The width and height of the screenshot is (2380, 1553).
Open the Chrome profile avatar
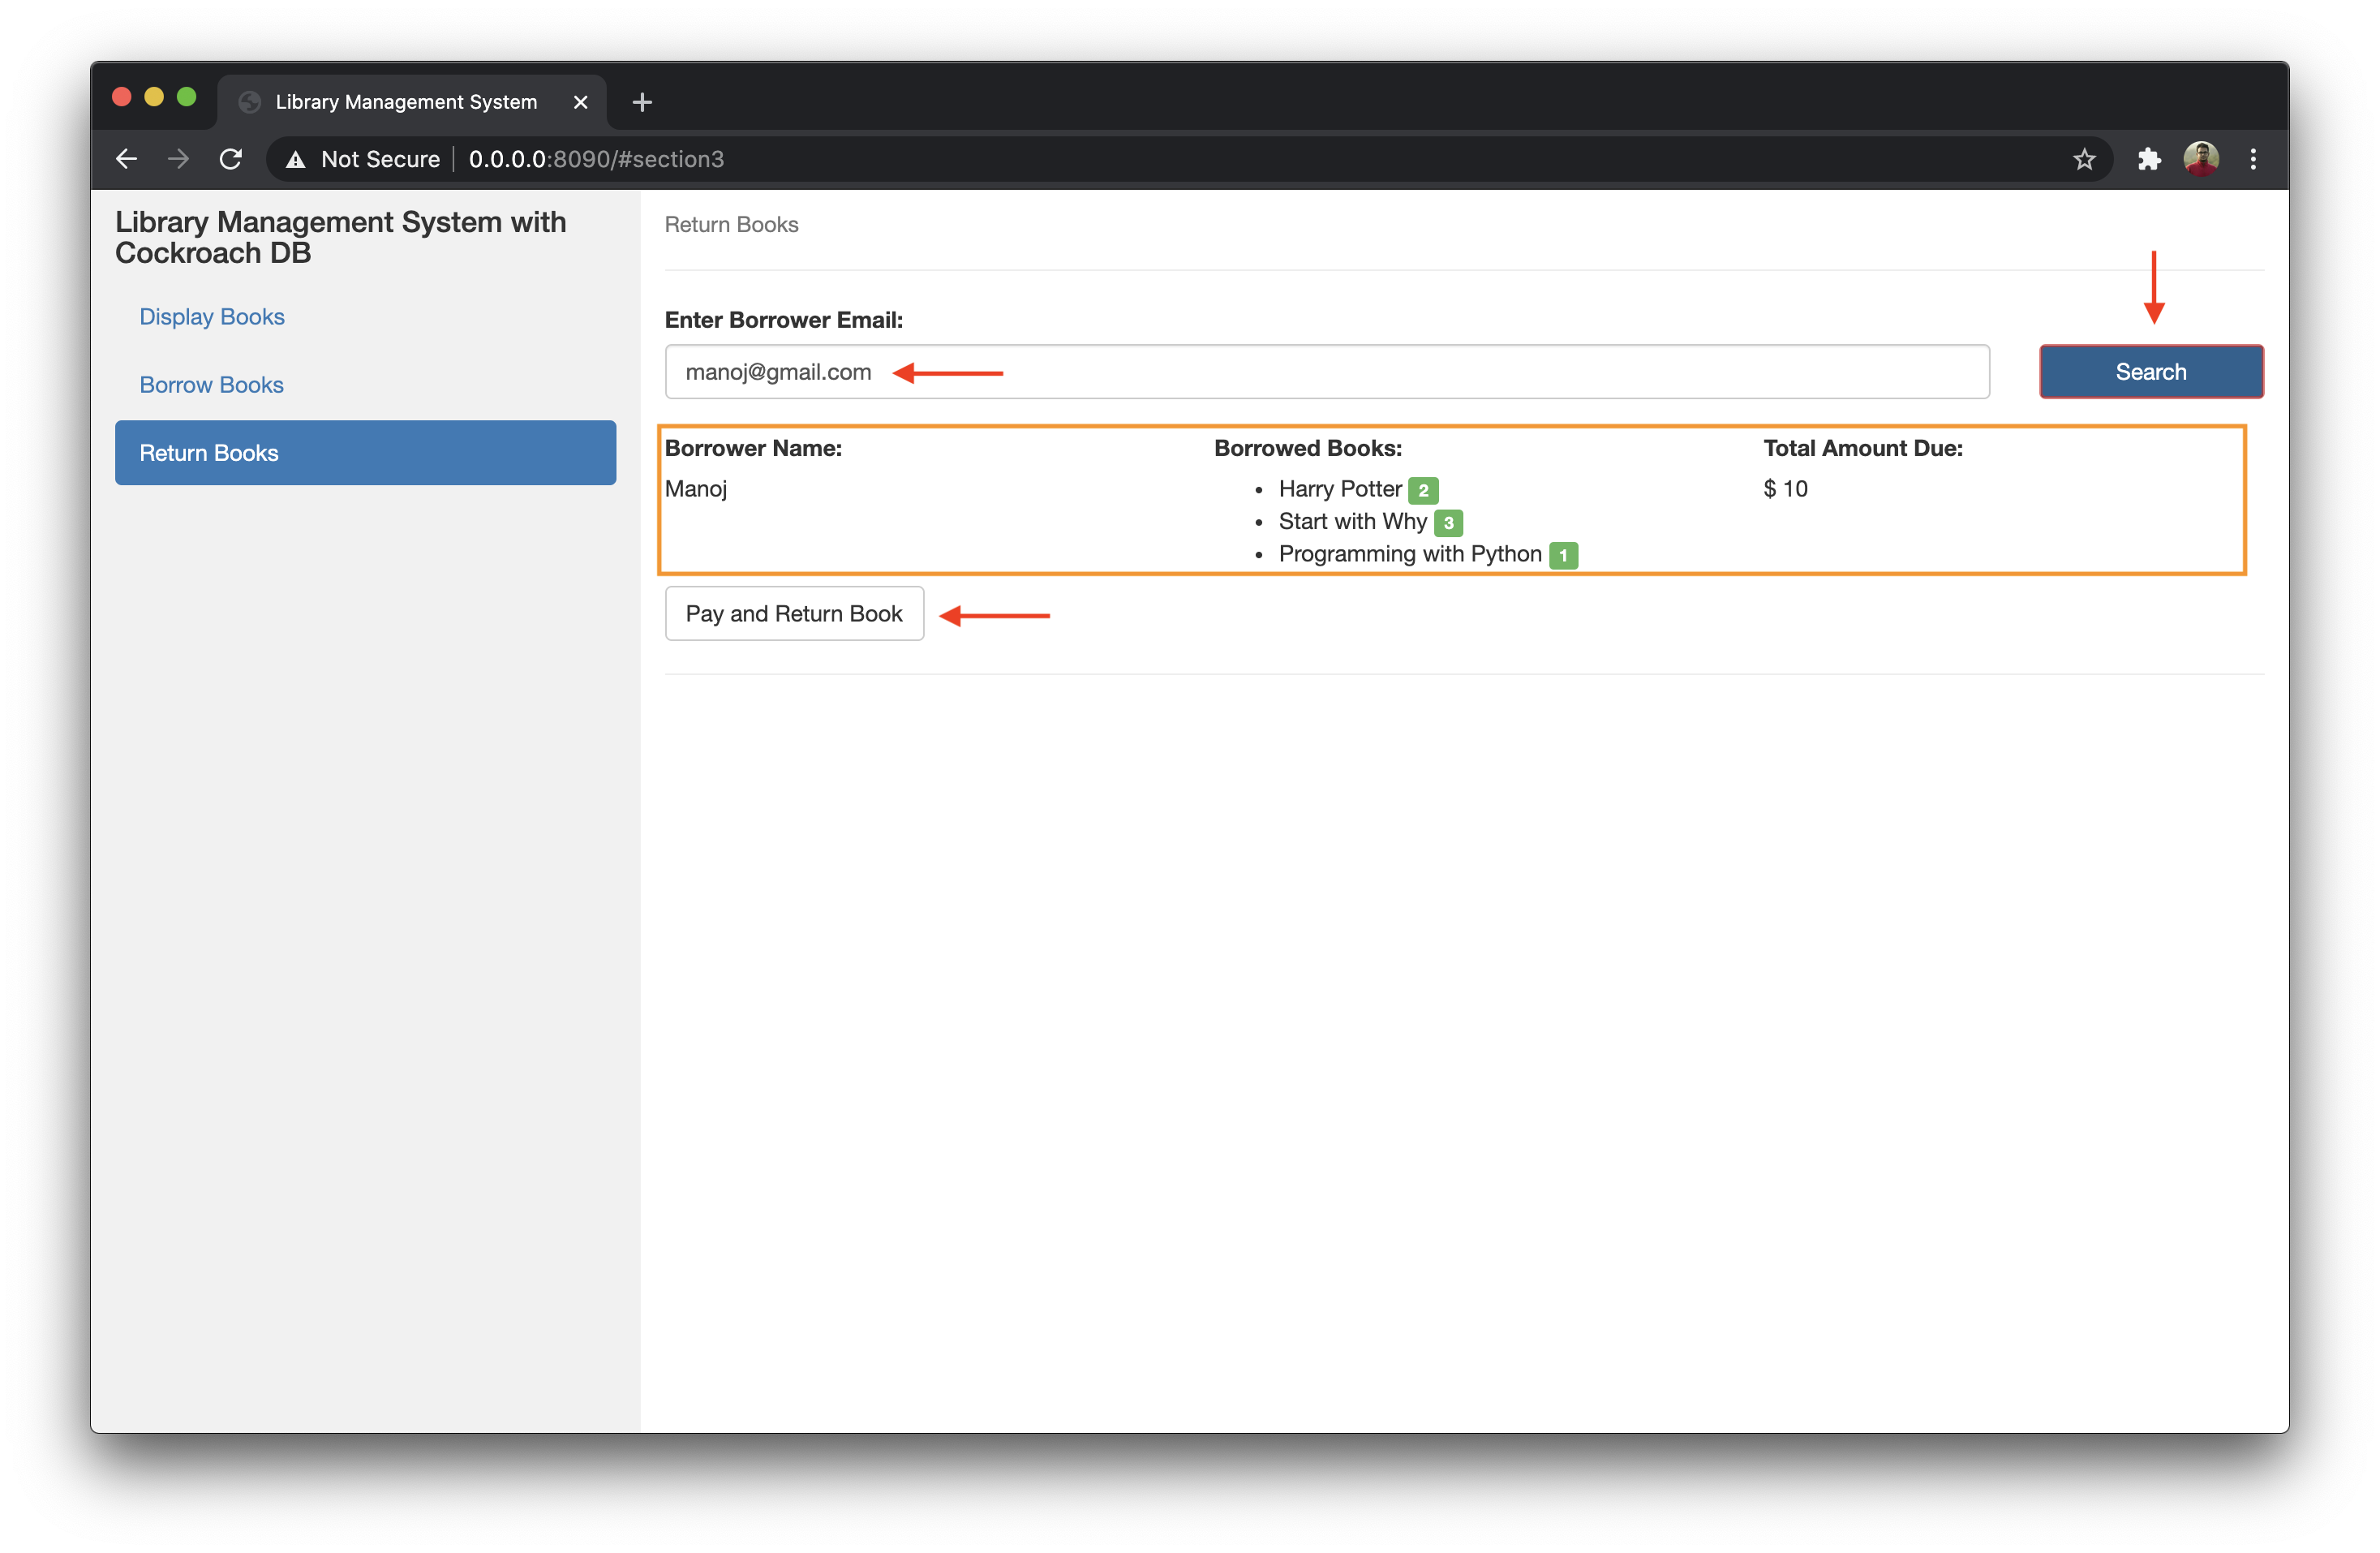pyautogui.click(x=2201, y=159)
